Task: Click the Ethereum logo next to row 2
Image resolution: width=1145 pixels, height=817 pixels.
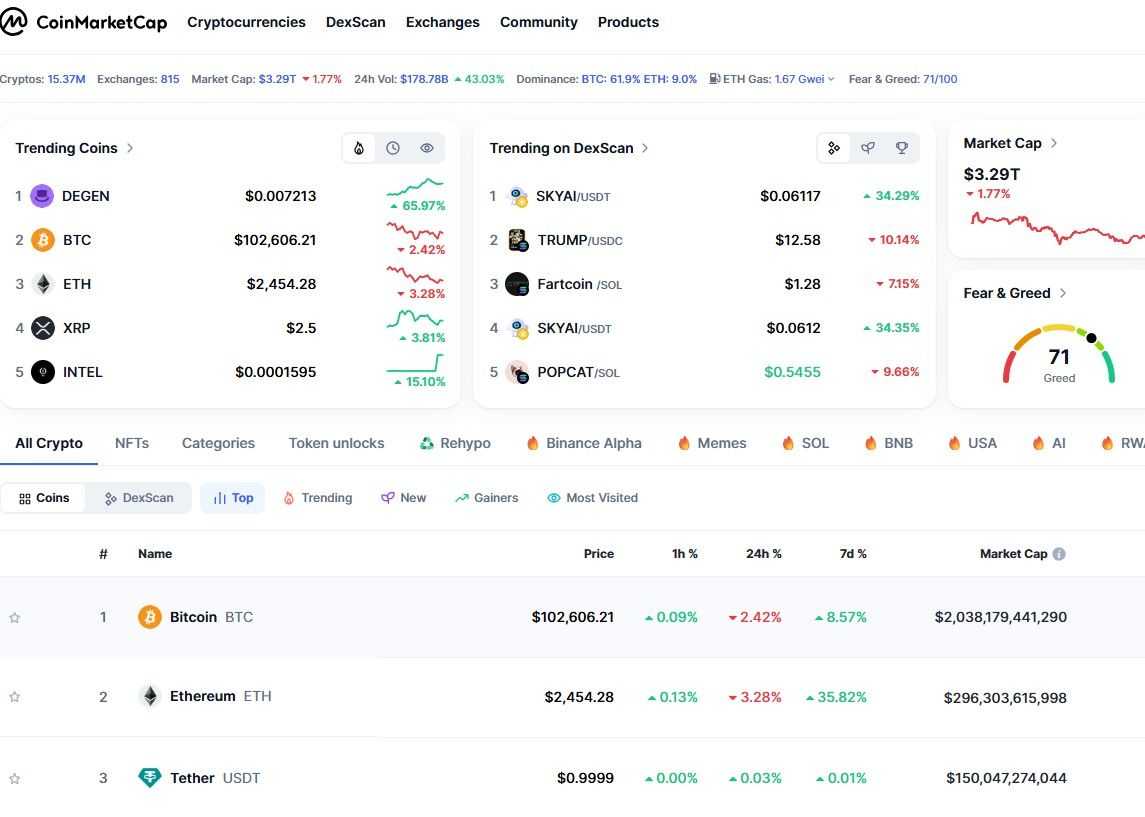Action: click(150, 696)
